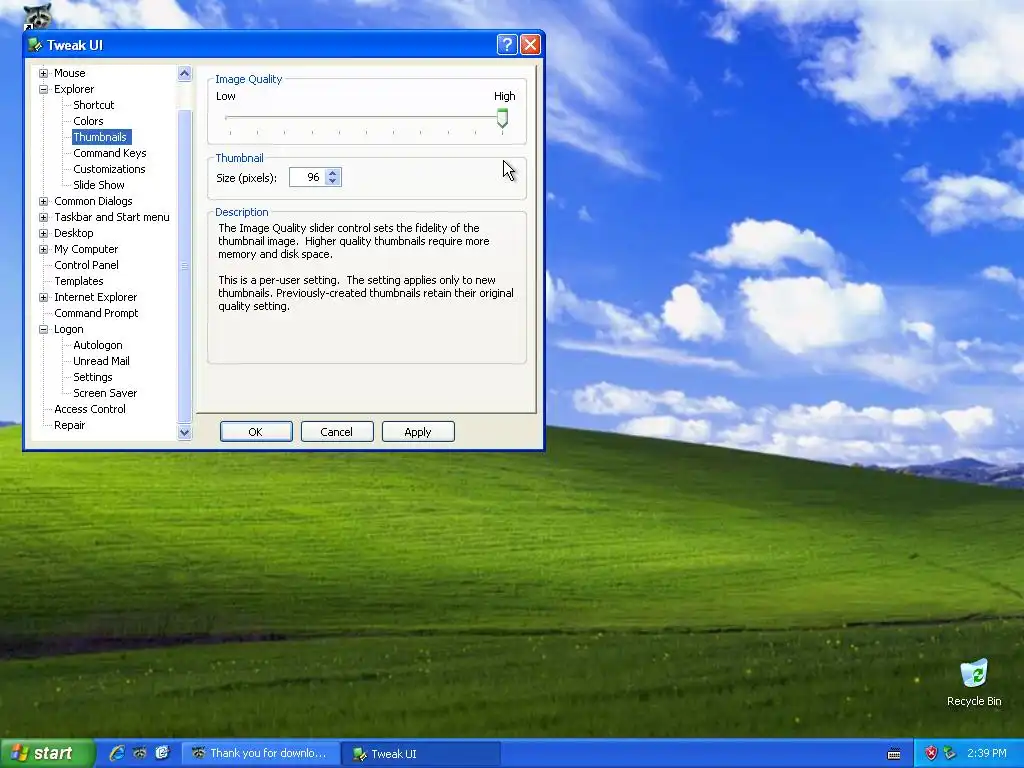Click Tweak UI title bar icon
1024x768 pixels.
[x=35, y=45]
